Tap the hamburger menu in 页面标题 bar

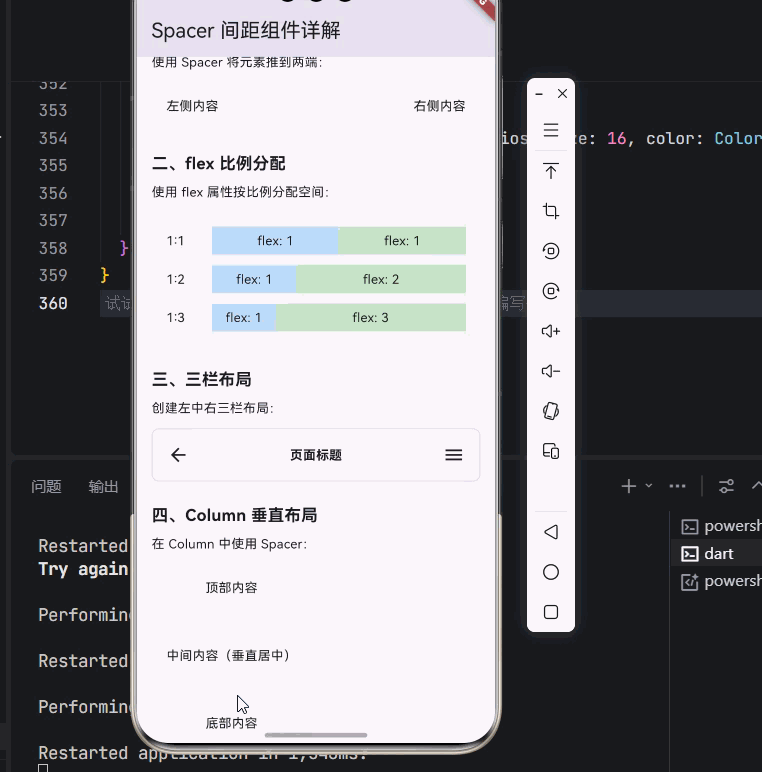point(453,455)
